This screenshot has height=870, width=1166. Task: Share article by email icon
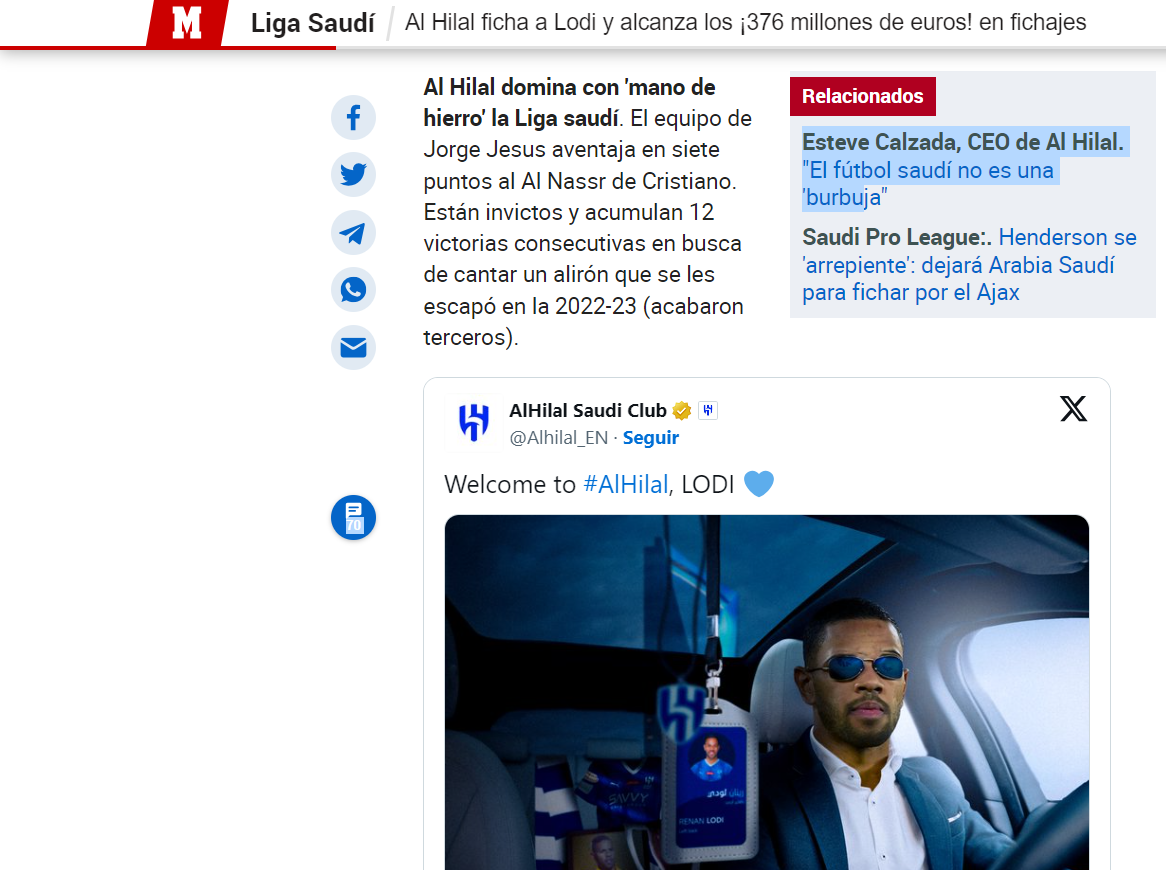click(x=353, y=347)
